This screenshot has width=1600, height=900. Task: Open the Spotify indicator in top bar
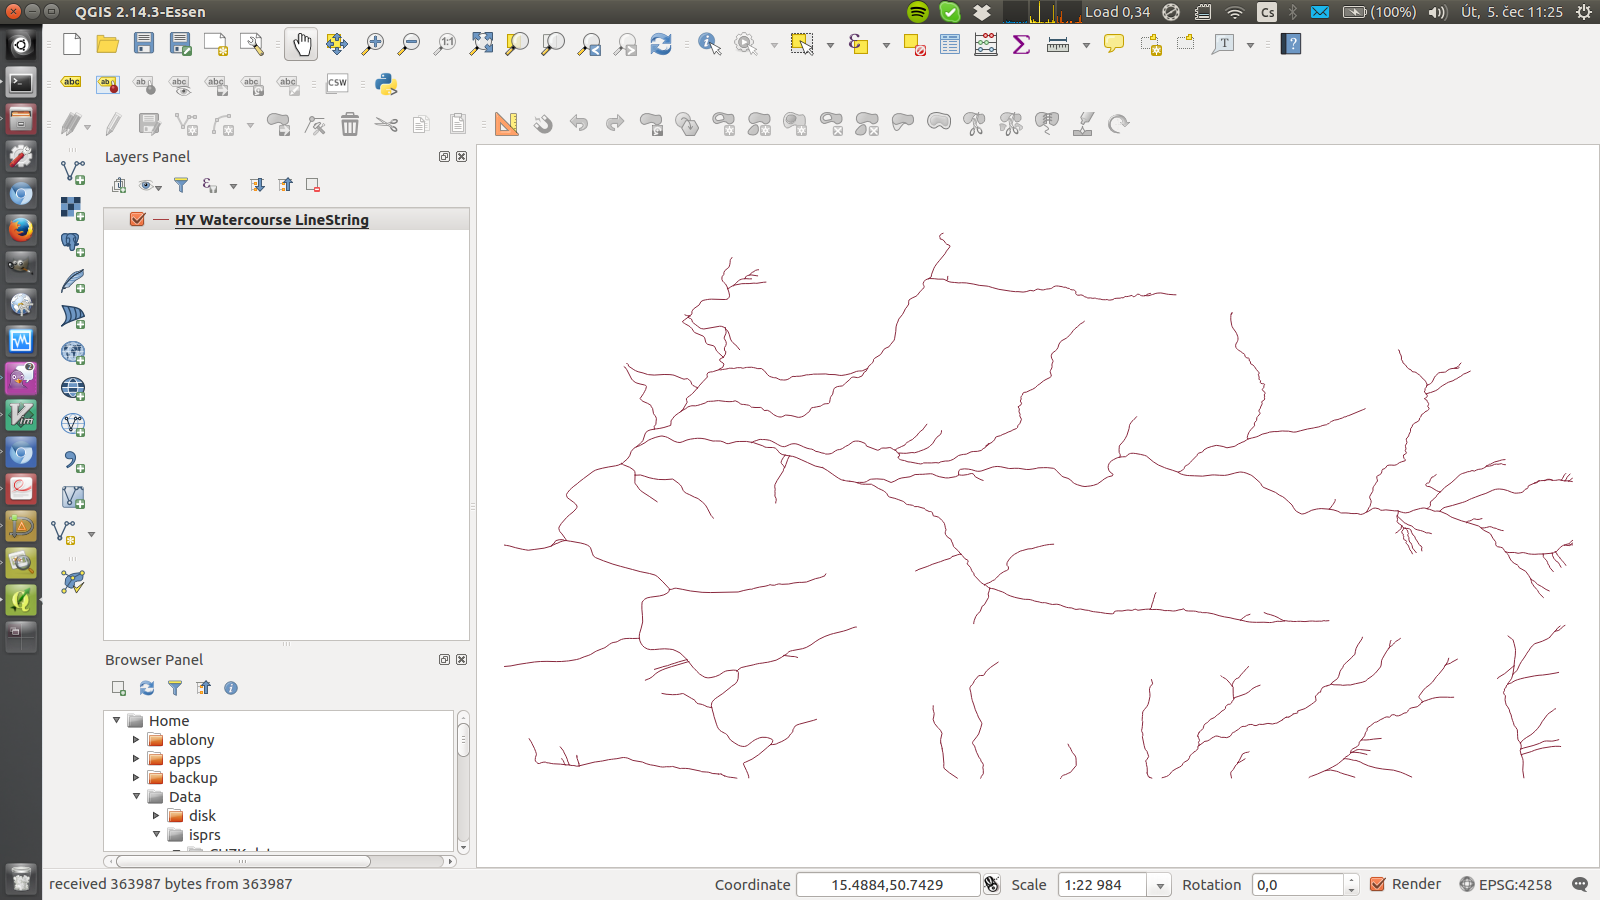[x=918, y=12]
